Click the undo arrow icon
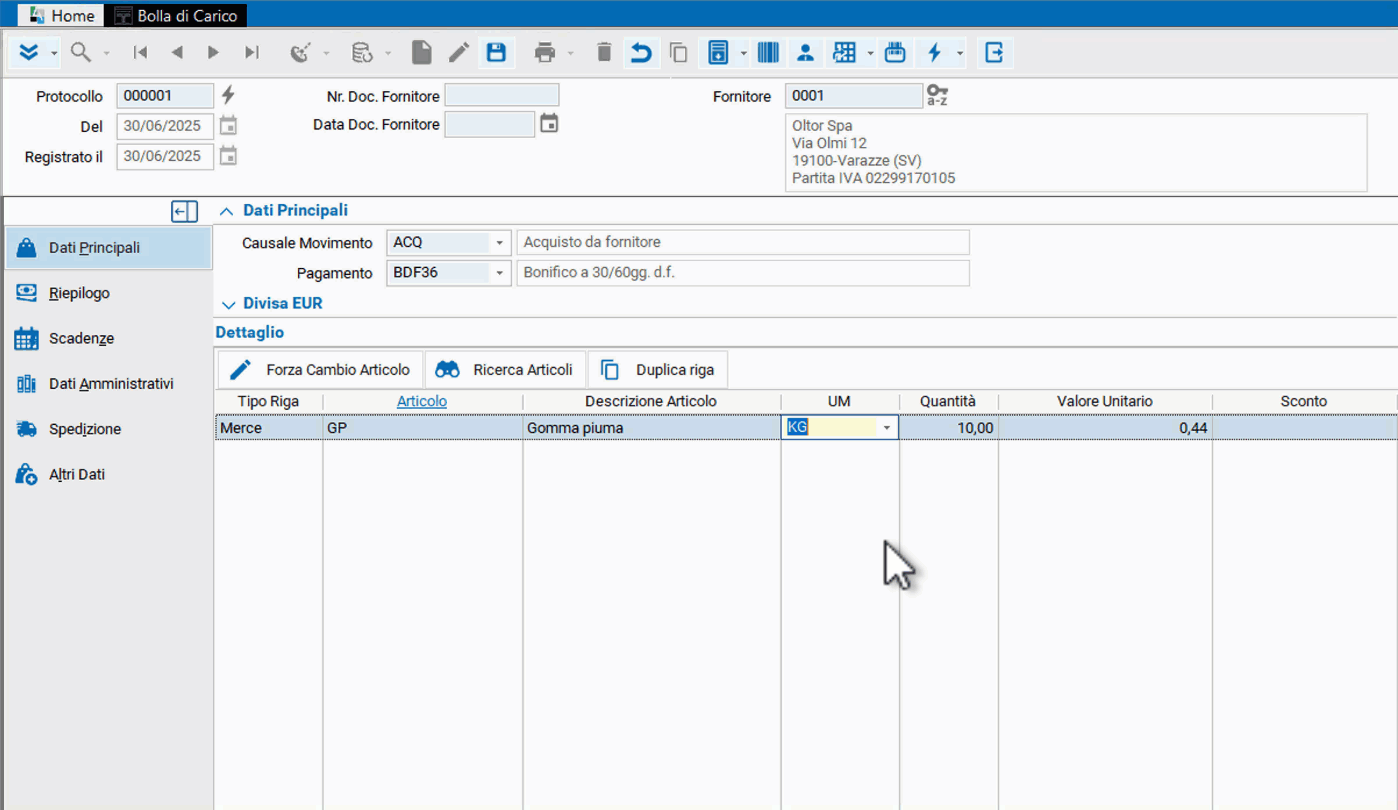This screenshot has width=1398, height=810. coord(641,53)
